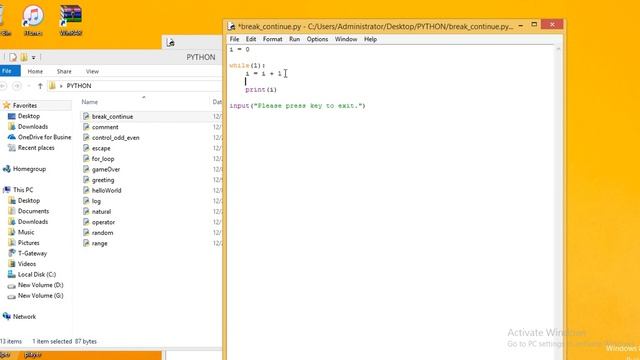Click the File tab in Explorer ribbon
640x360 pixels.
(9, 71)
